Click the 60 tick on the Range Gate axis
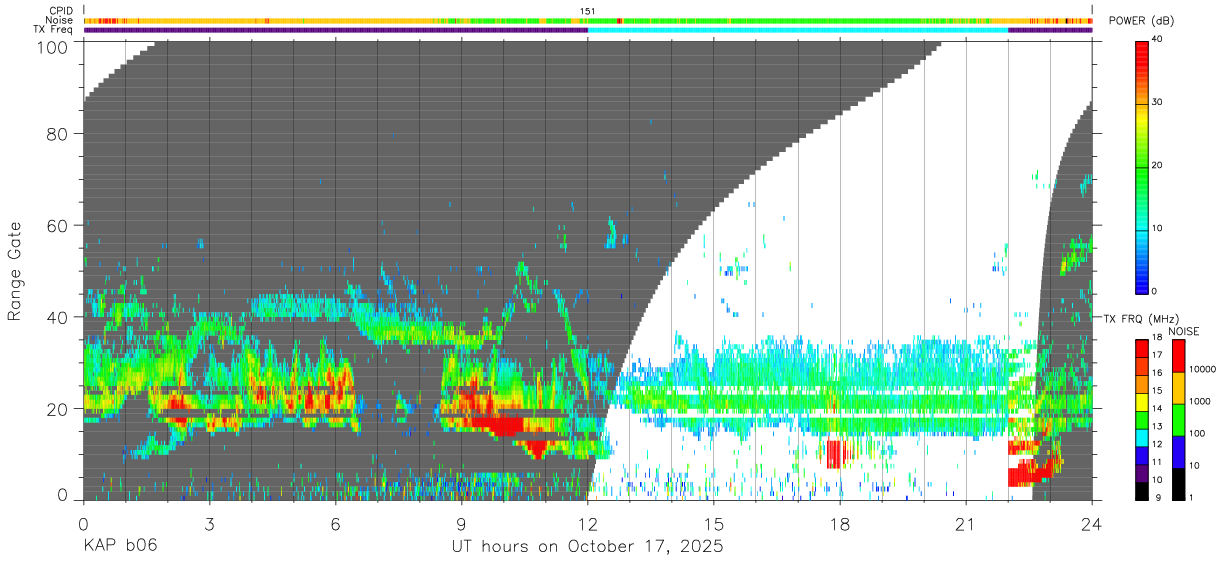 57,225
